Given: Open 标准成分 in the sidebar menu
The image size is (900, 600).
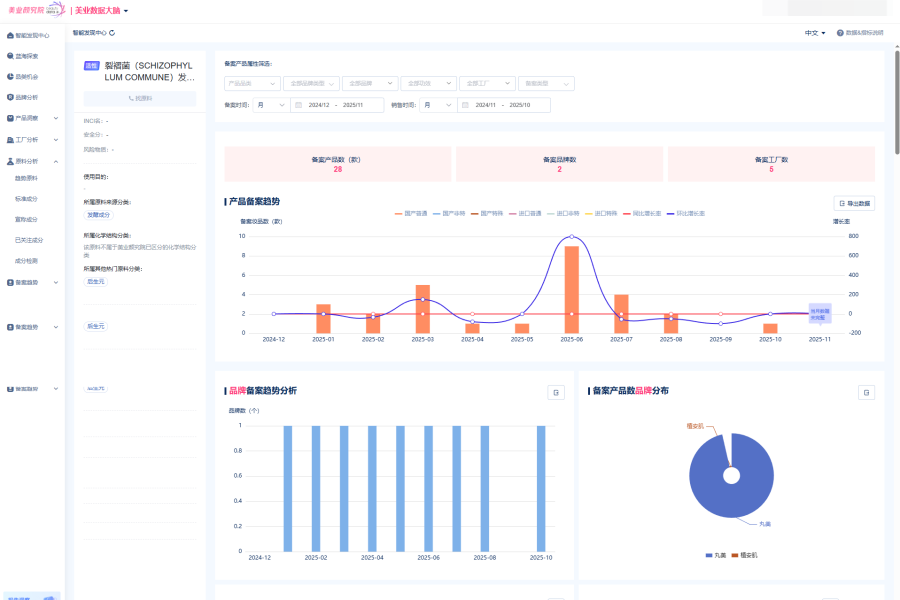Looking at the screenshot, I should [x=26, y=199].
